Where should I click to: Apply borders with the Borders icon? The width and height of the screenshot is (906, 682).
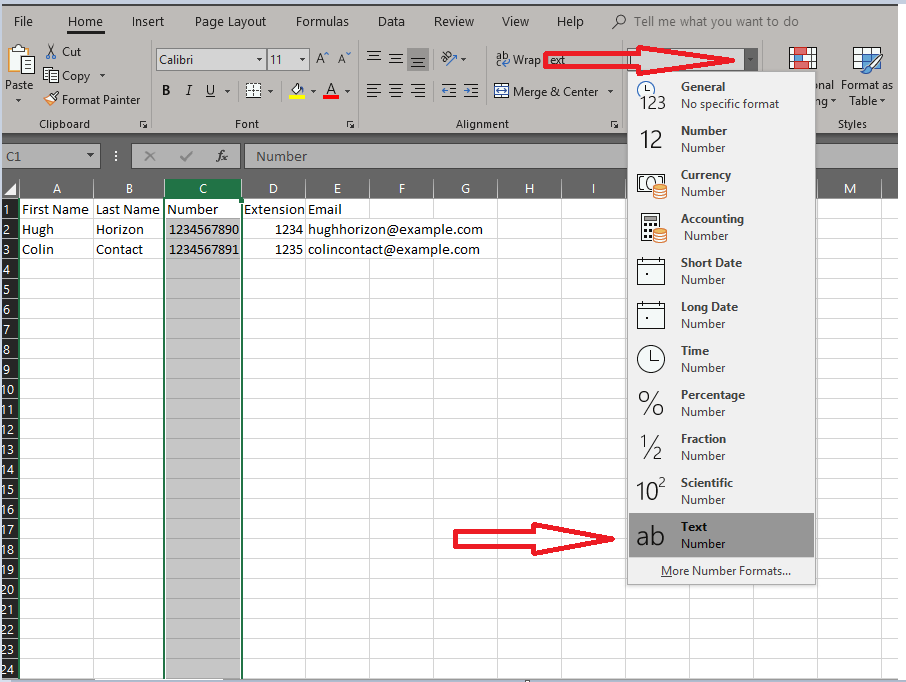click(253, 91)
